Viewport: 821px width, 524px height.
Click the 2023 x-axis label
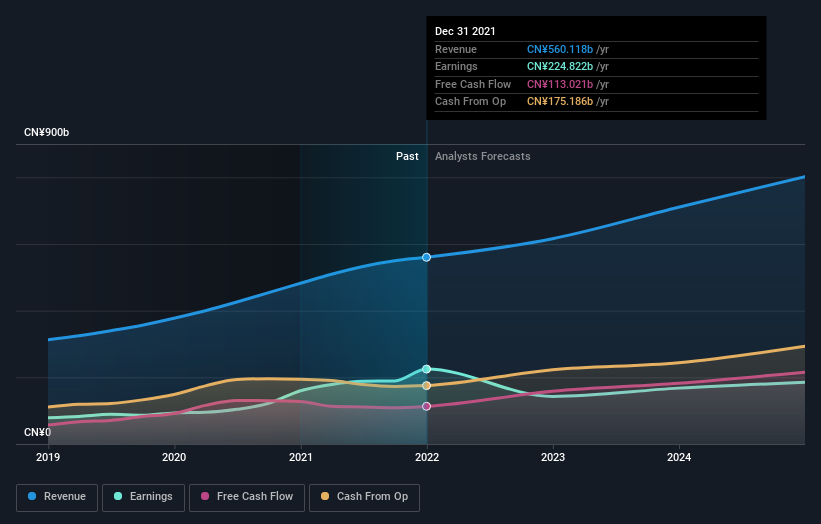click(553, 457)
